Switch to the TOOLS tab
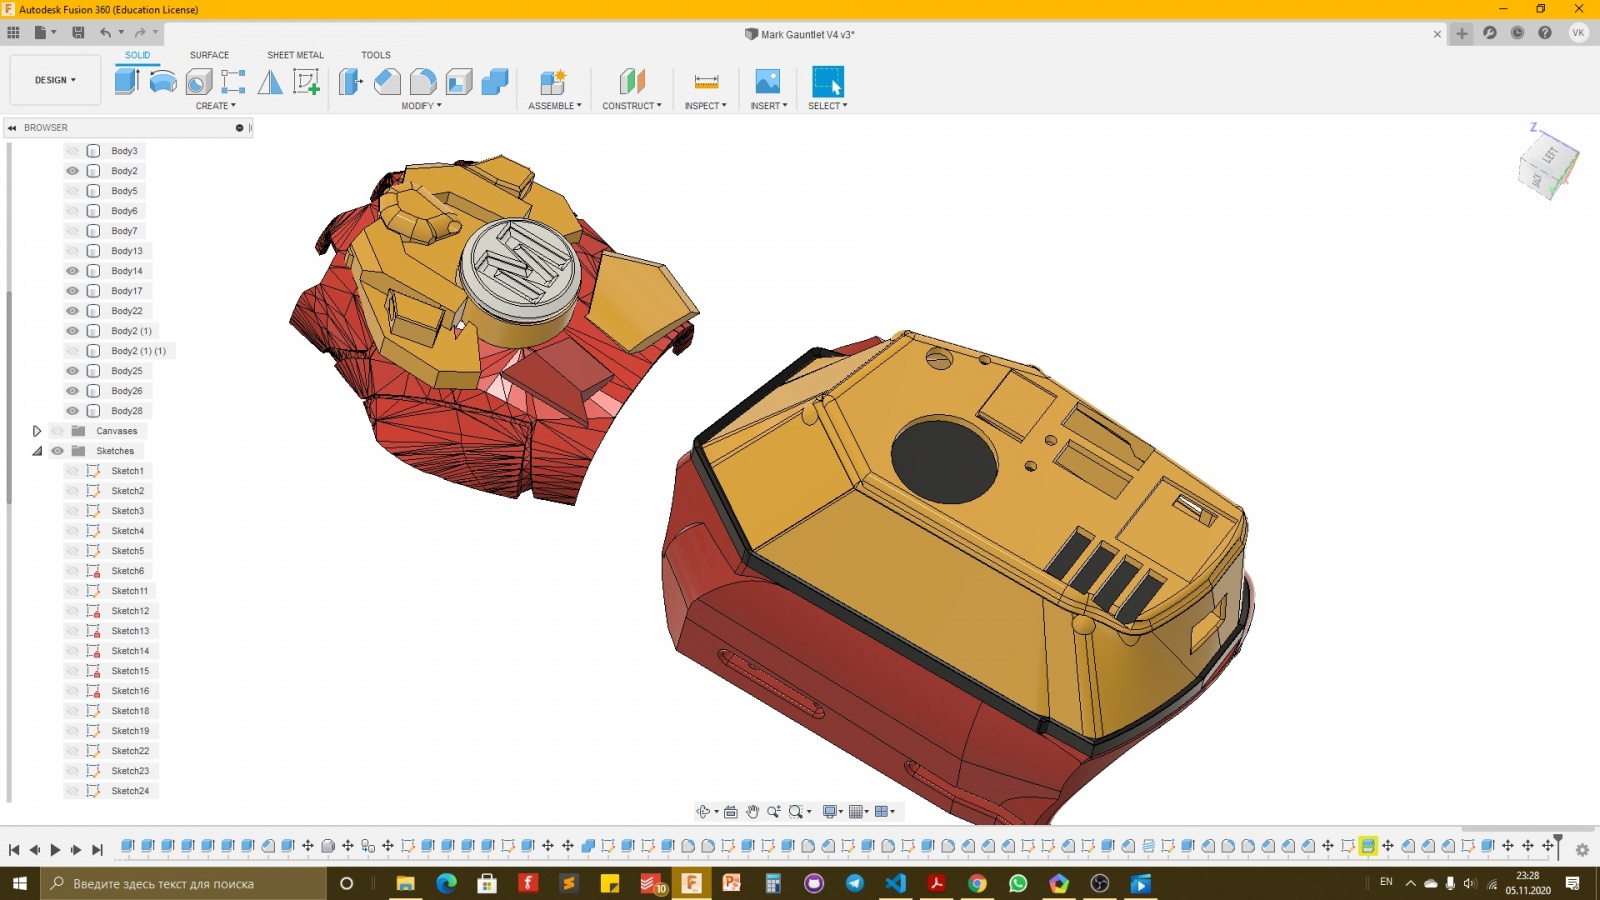The image size is (1600, 900). pyautogui.click(x=376, y=55)
